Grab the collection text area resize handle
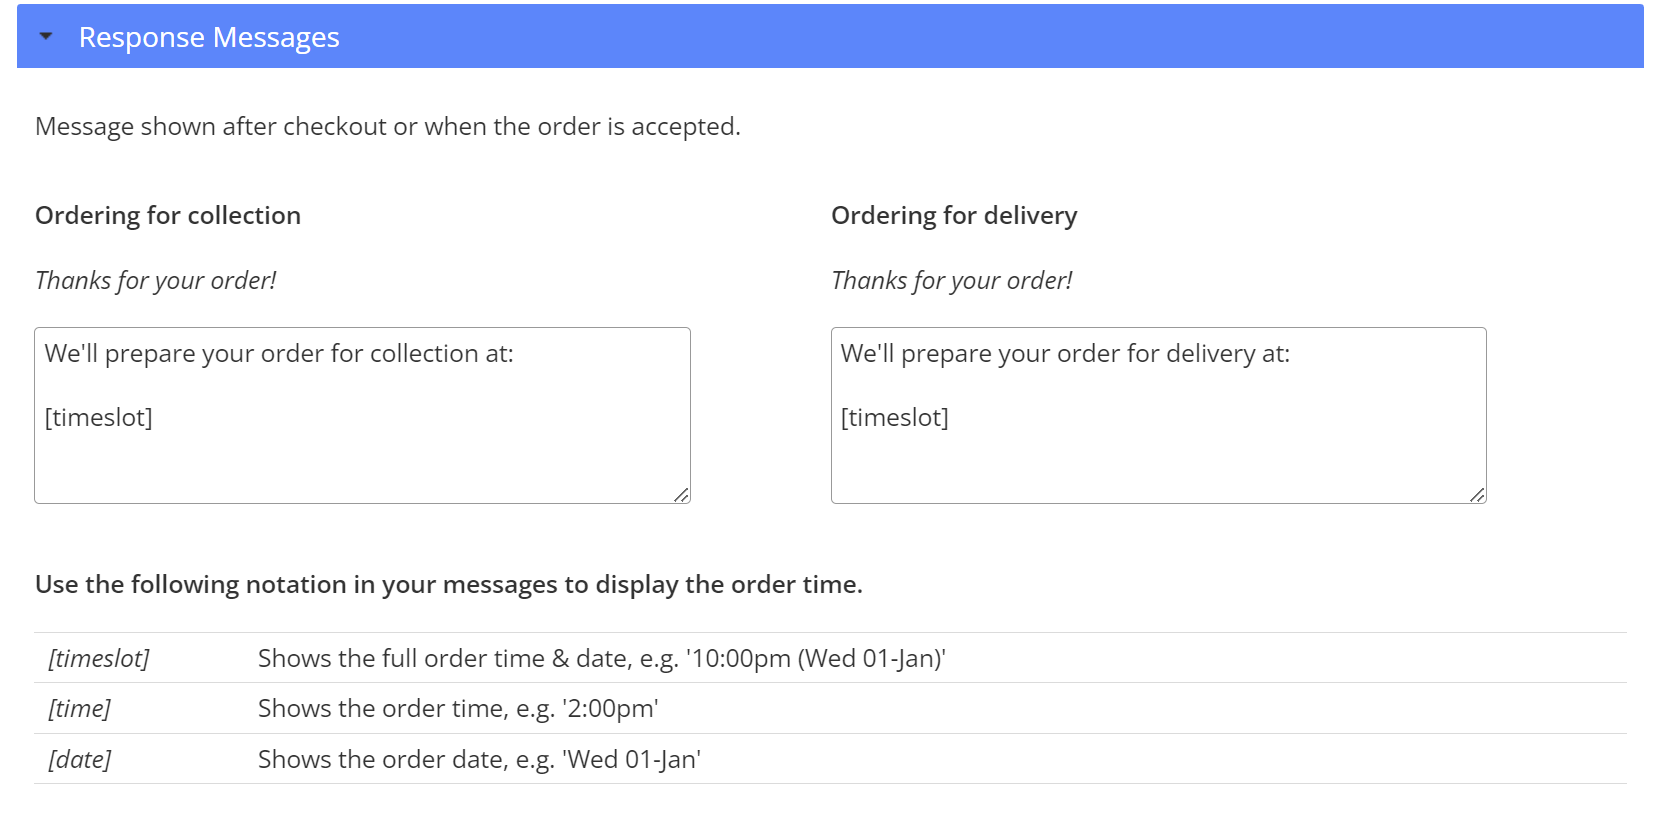The height and width of the screenshot is (817, 1660). click(681, 494)
